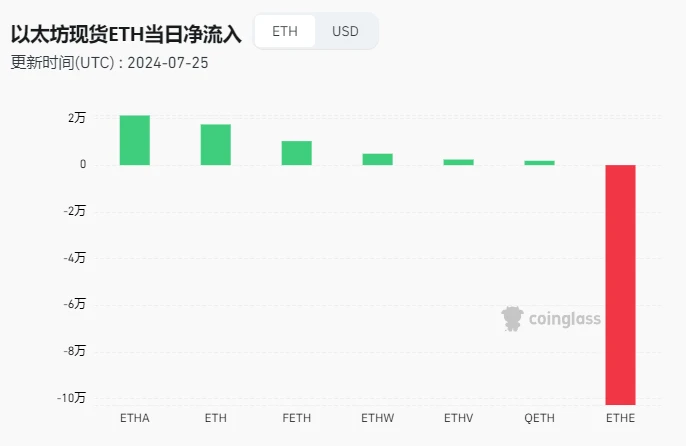Click the chart title 以太坊现货ETH当日净流入
The width and height of the screenshot is (686, 446).
pos(126,33)
